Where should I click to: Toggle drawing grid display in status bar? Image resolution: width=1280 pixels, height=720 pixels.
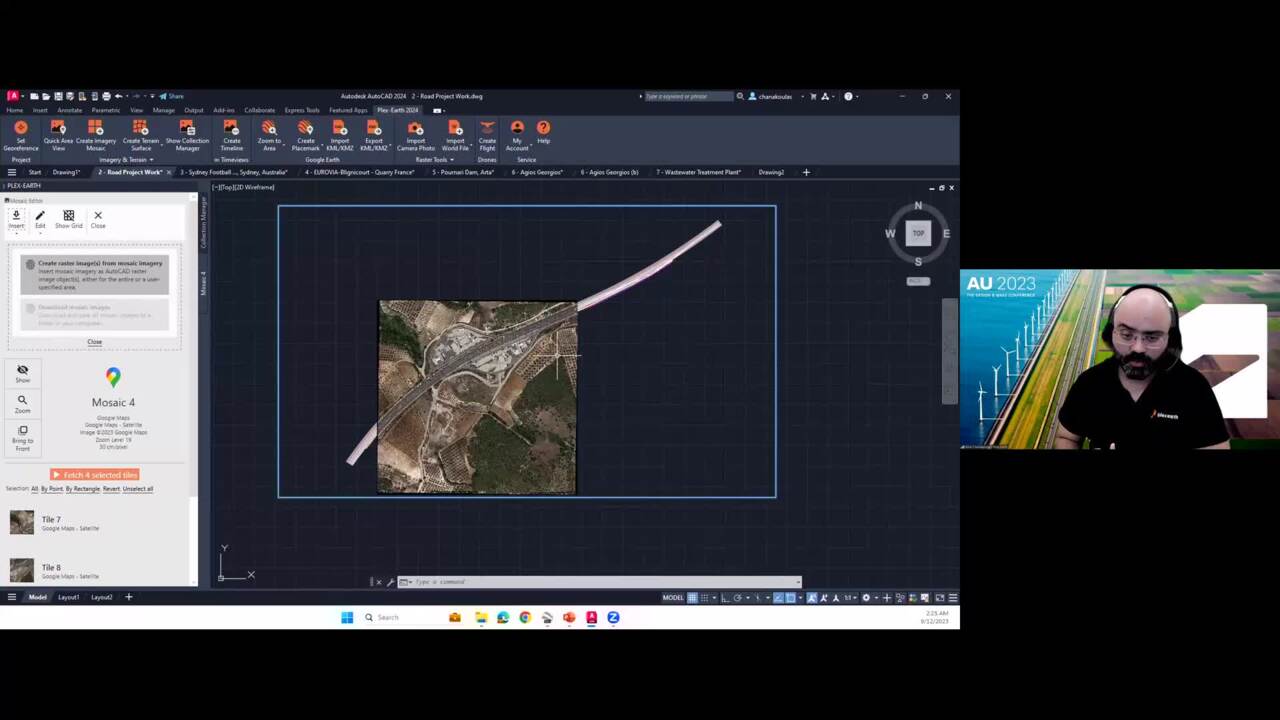691,598
